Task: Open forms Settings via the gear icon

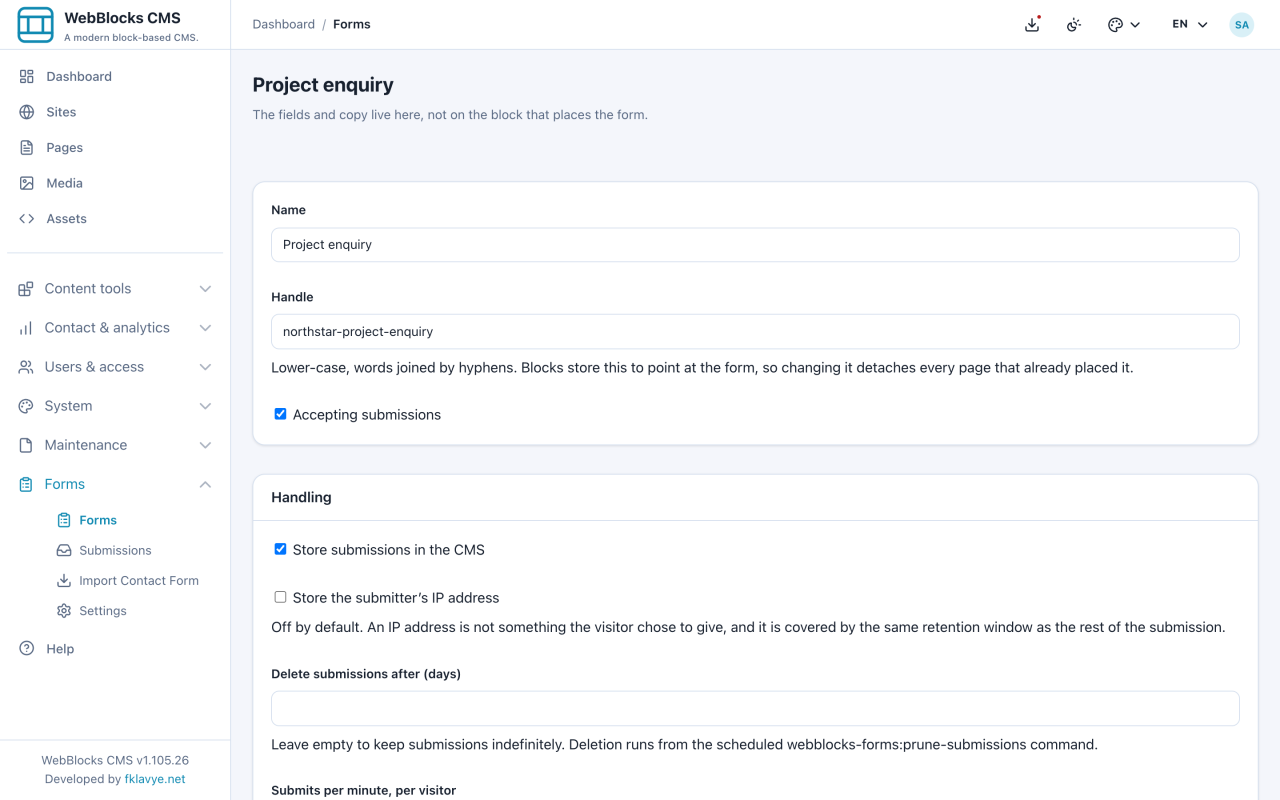Action: (x=64, y=611)
